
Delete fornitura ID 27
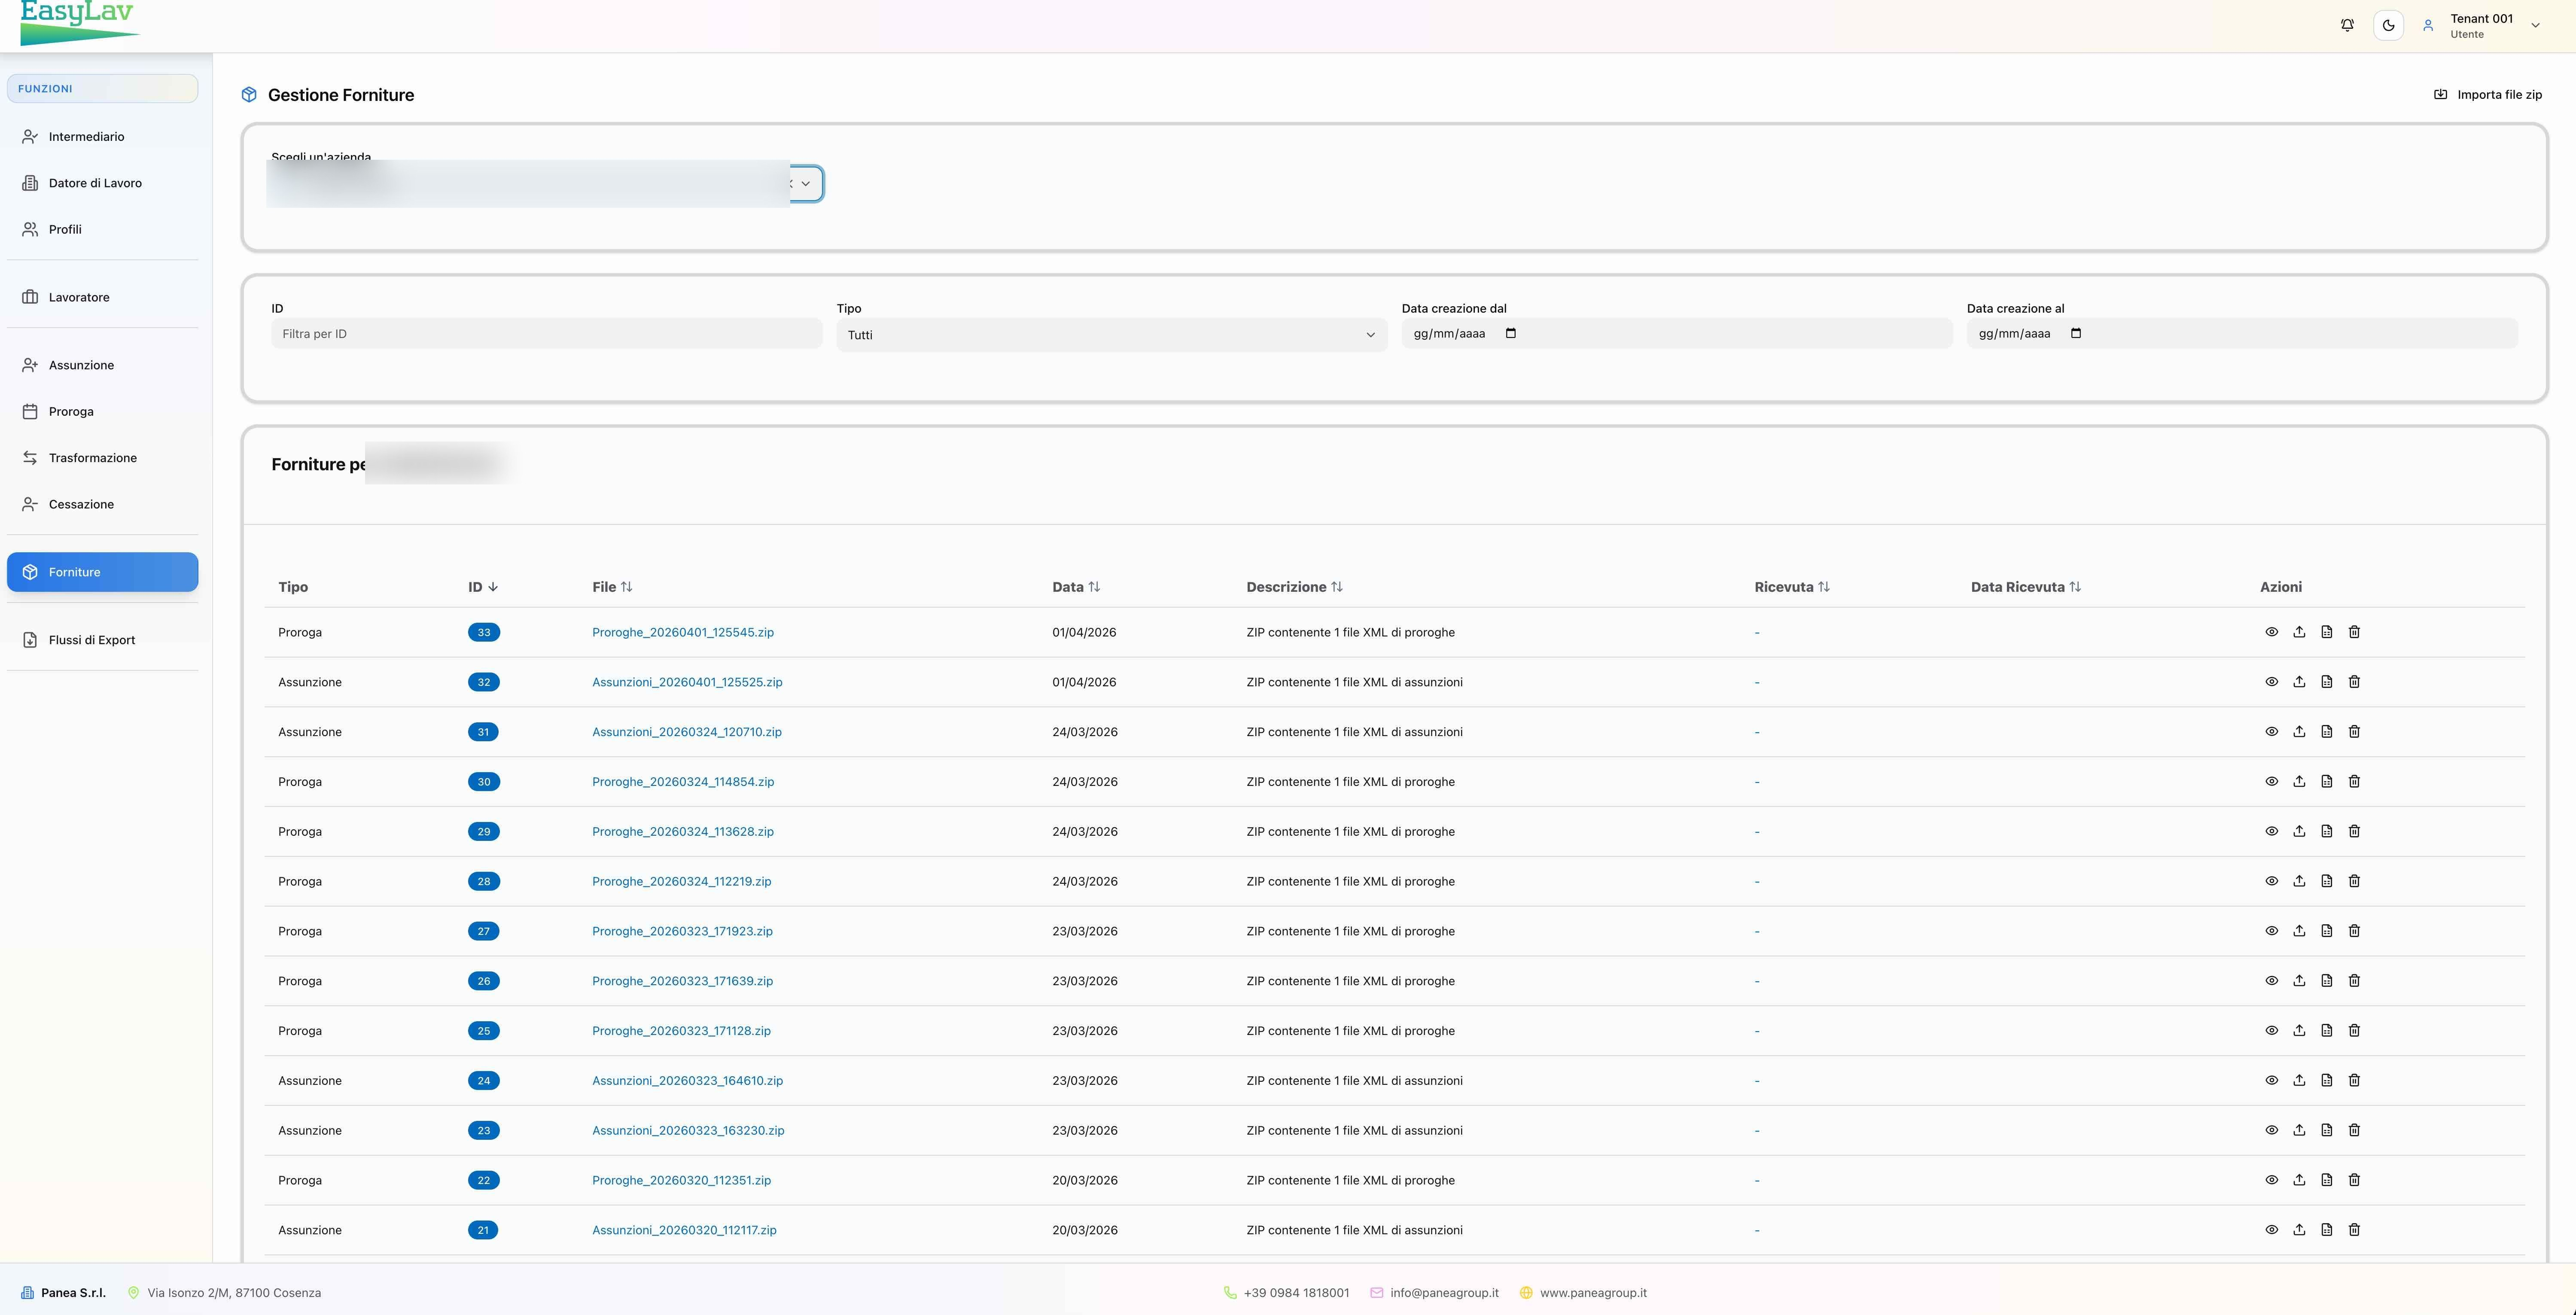pyautogui.click(x=2354, y=931)
